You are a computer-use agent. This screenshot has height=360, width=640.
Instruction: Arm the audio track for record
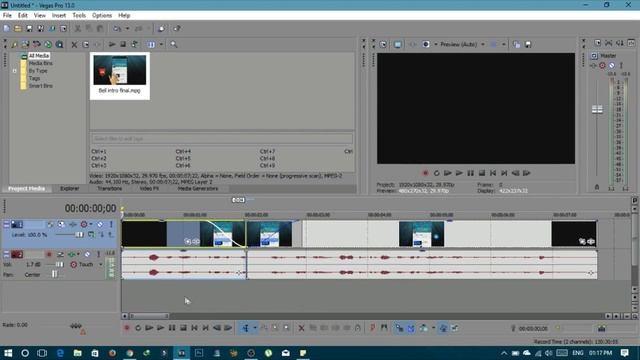click(49, 254)
